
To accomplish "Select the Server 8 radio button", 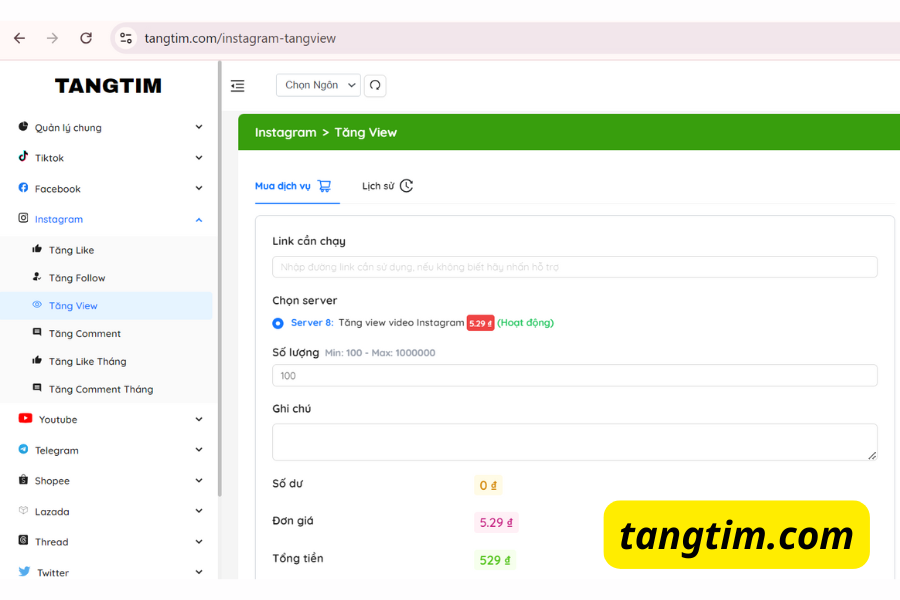I will 277,323.
